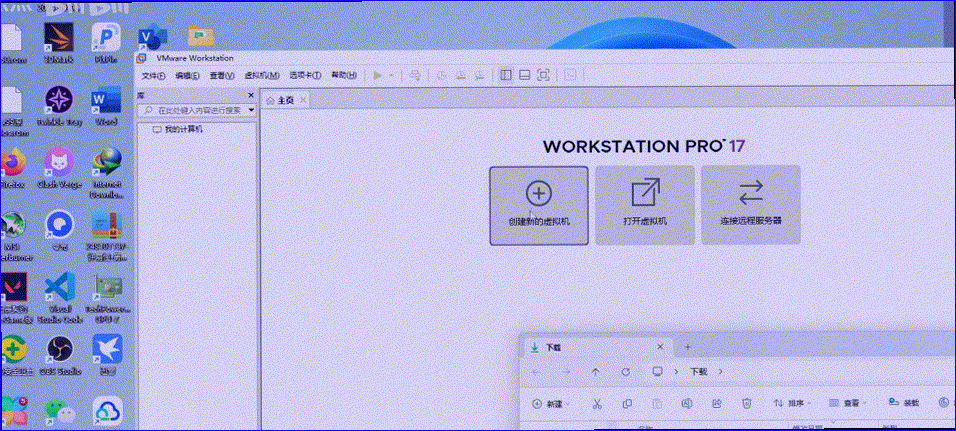Open the 查看 view dropdown in Explorer
This screenshot has width=956, height=431.
(x=849, y=404)
